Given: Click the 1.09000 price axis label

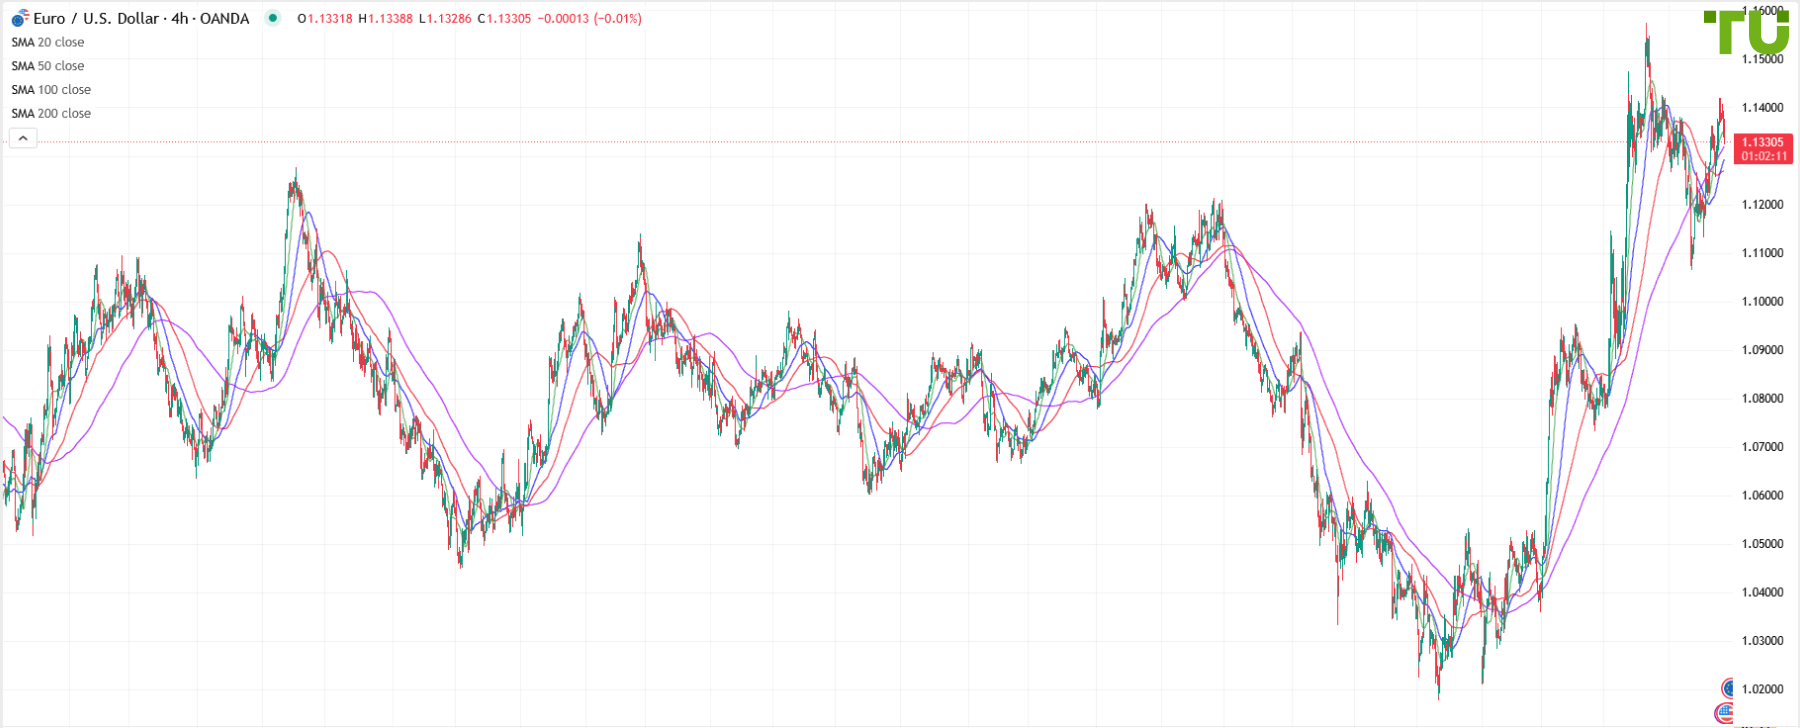Looking at the screenshot, I should (1762, 350).
